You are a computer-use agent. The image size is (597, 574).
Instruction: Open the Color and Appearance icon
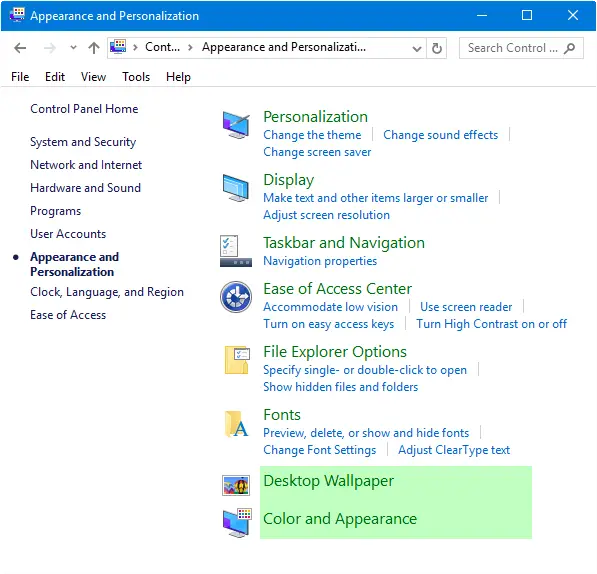[x=237, y=522]
